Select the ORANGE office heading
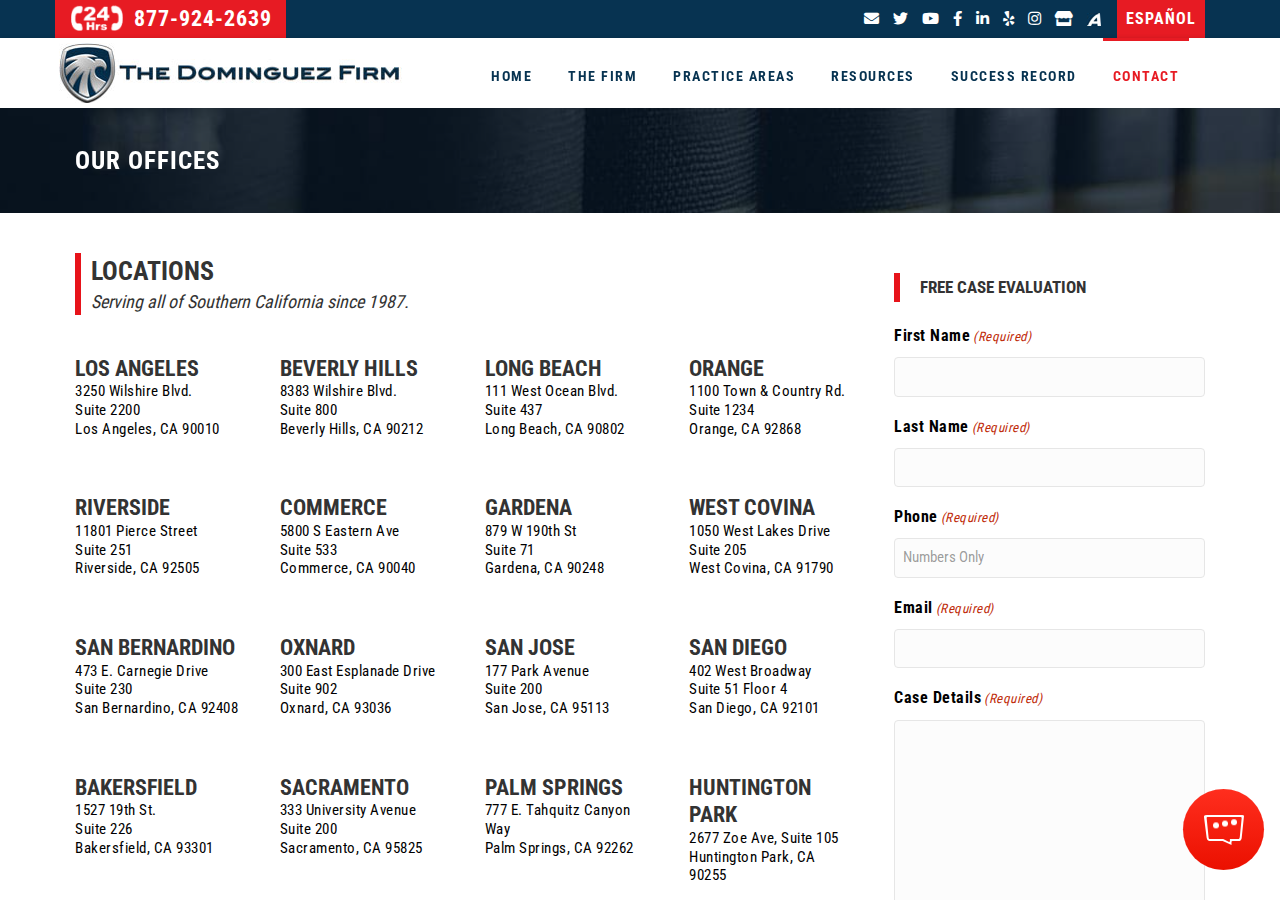 (726, 368)
